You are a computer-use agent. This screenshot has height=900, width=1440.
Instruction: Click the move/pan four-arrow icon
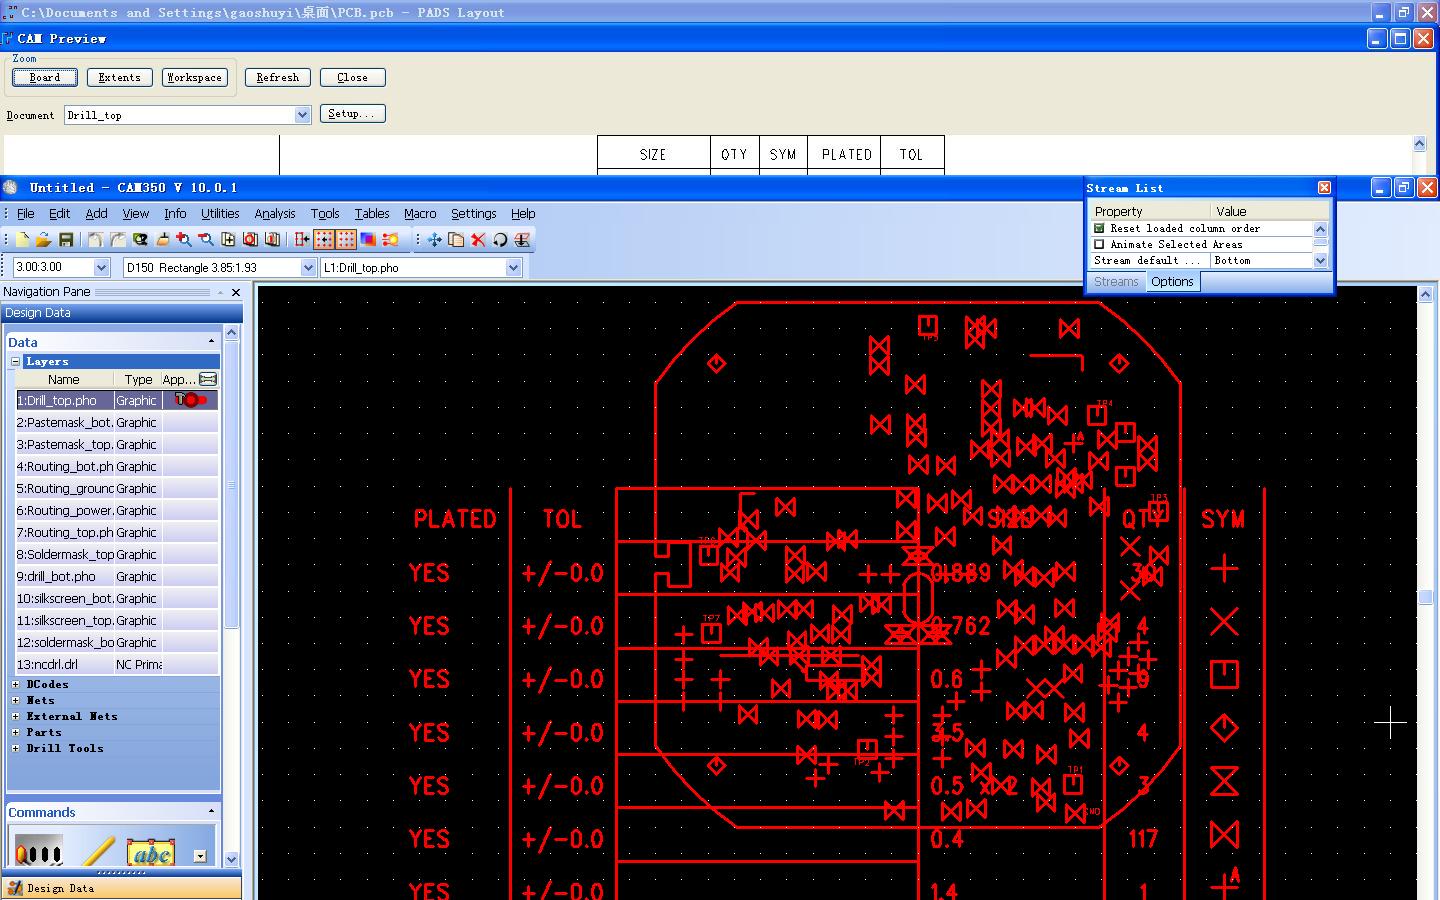click(x=434, y=240)
